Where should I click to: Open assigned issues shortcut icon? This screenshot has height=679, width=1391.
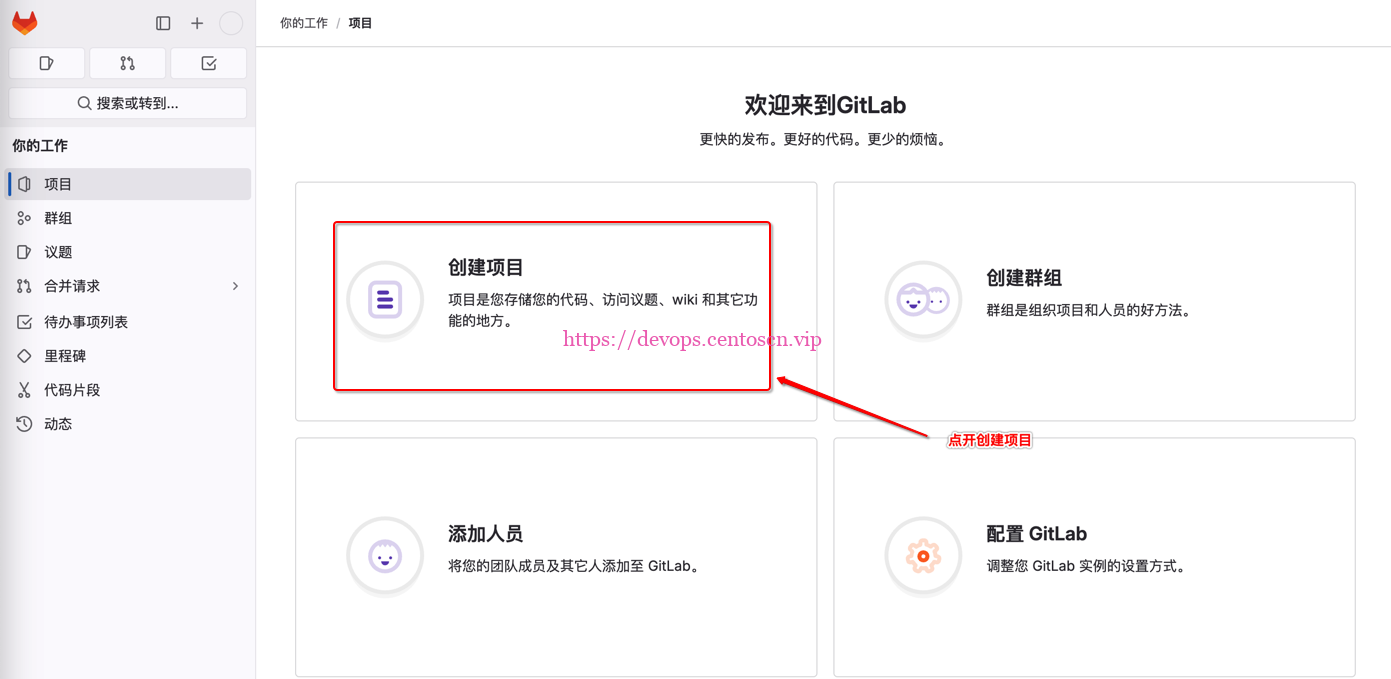click(47, 63)
